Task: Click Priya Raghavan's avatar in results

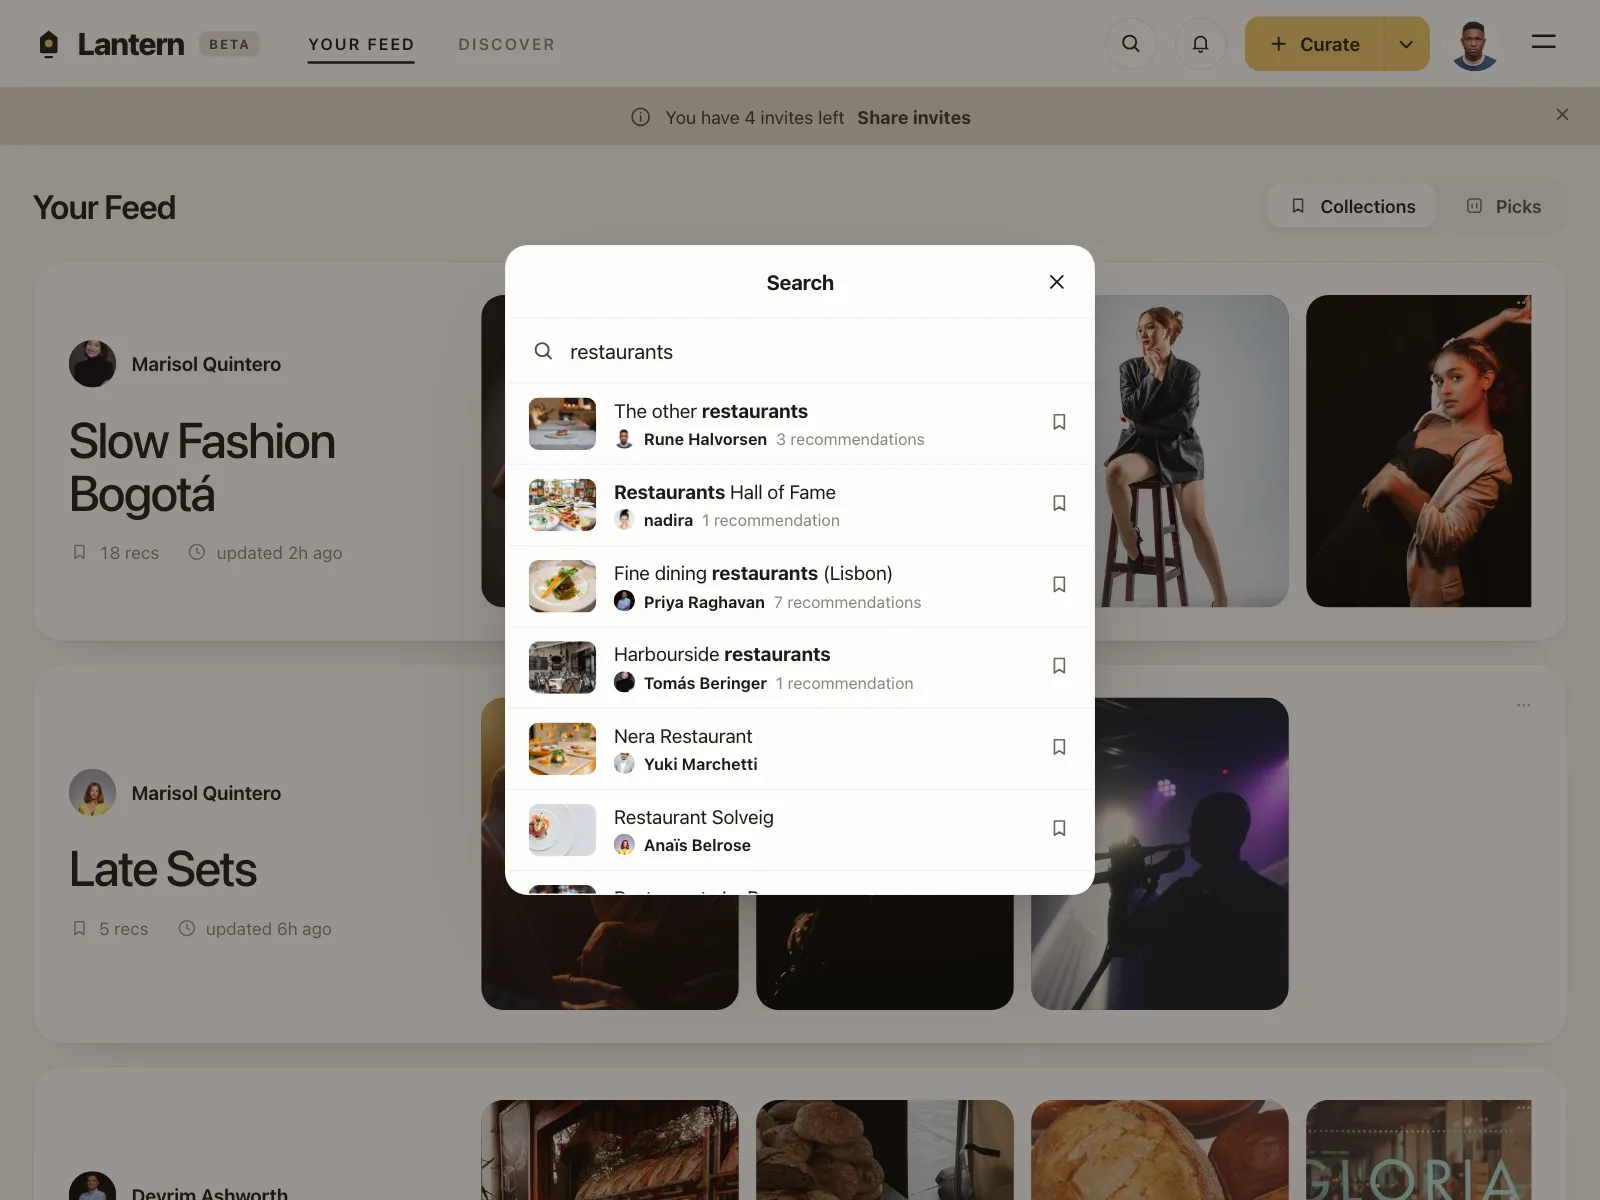Action: [624, 601]
